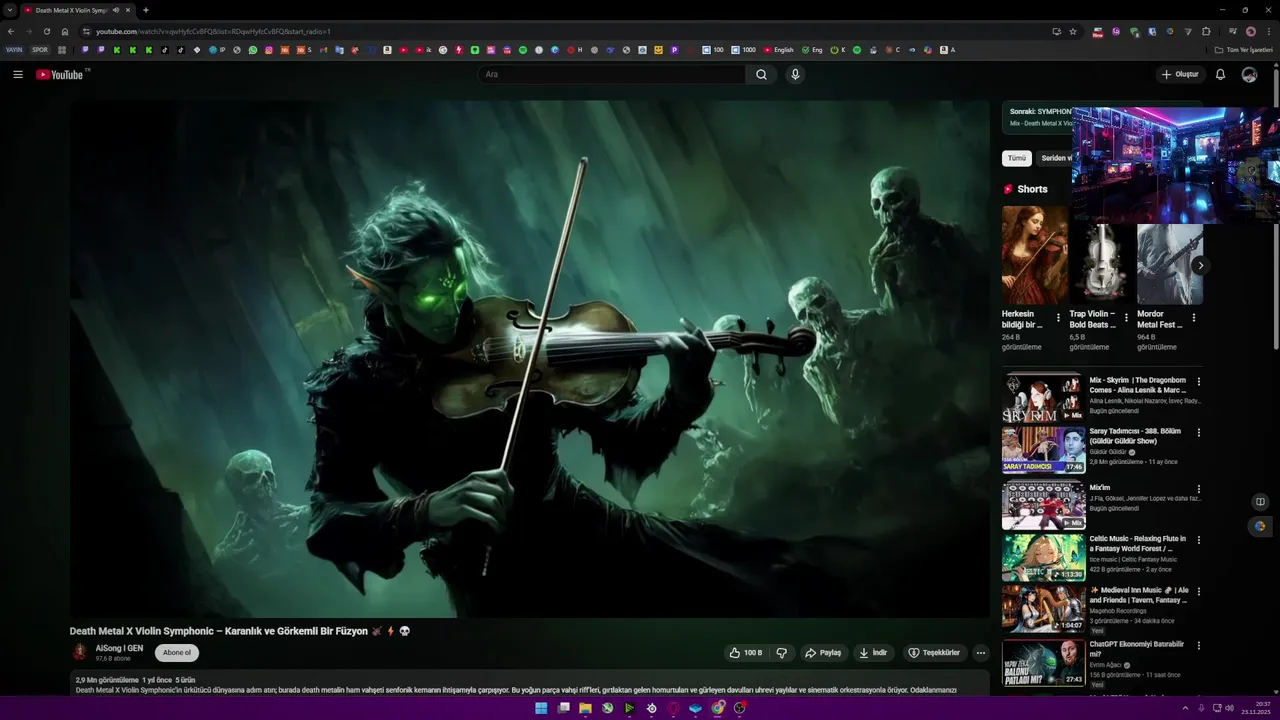Open options for Herkesin bildiği short
Viewport: 1280px width, 720px height.
pyautogui.click(x=1058, y=318)
